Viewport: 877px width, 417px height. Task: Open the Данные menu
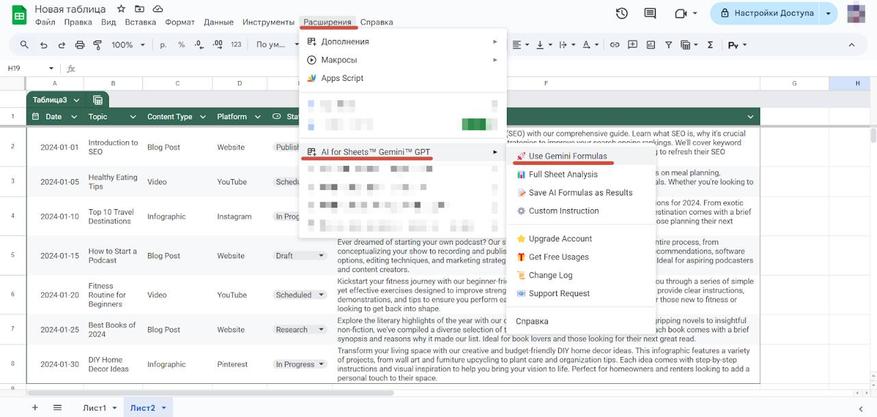[219, 22]
